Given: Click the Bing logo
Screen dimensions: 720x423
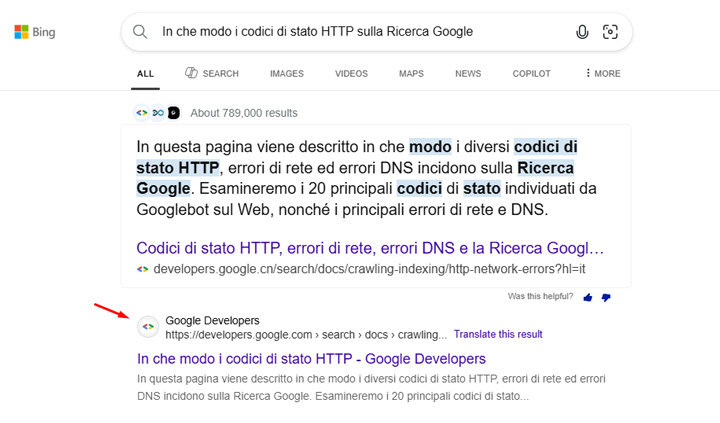Looking at the screenshot, I should [35, 32].
